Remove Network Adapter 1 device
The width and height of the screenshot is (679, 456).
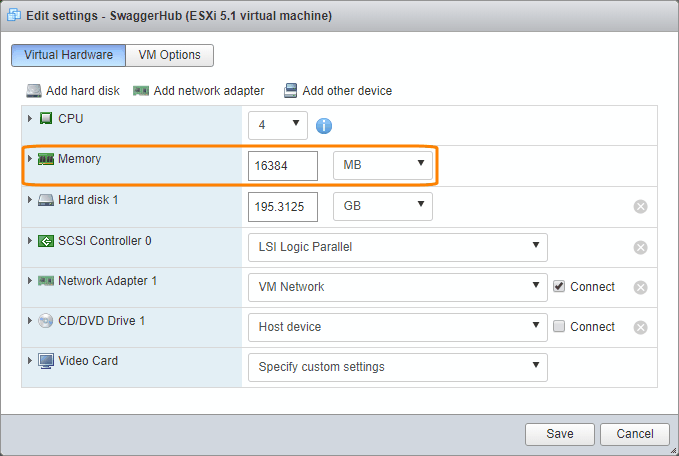pyautogui.click(x=641, y=287)
